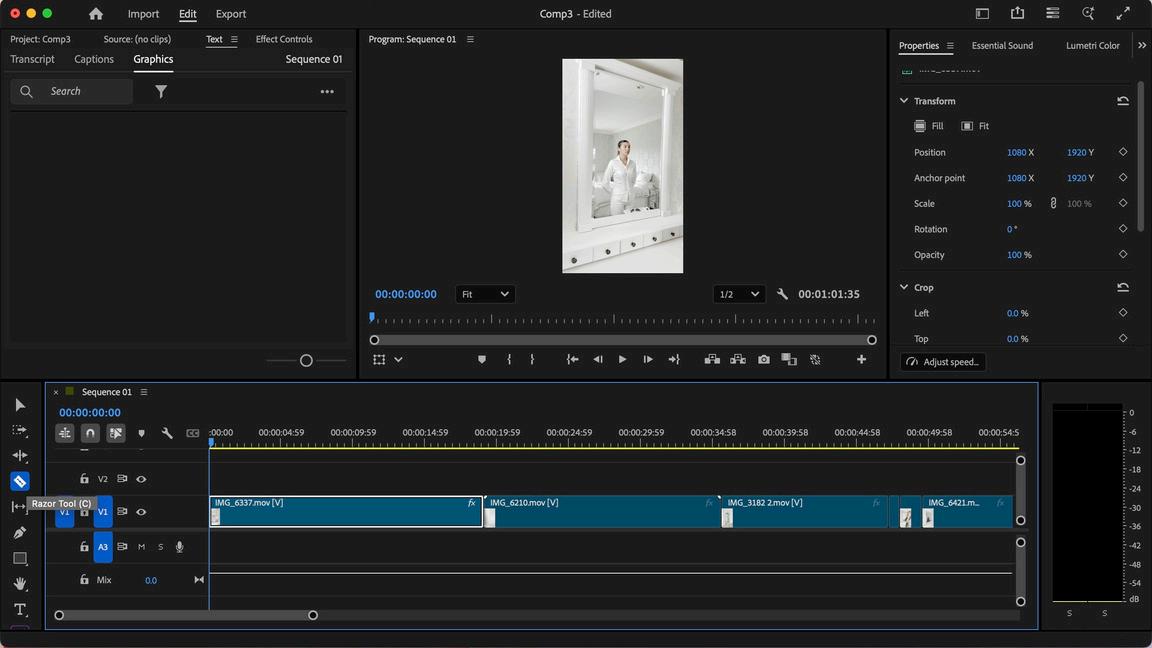Solo the A3 audio track
The image size is (1152, 648).
160,547
